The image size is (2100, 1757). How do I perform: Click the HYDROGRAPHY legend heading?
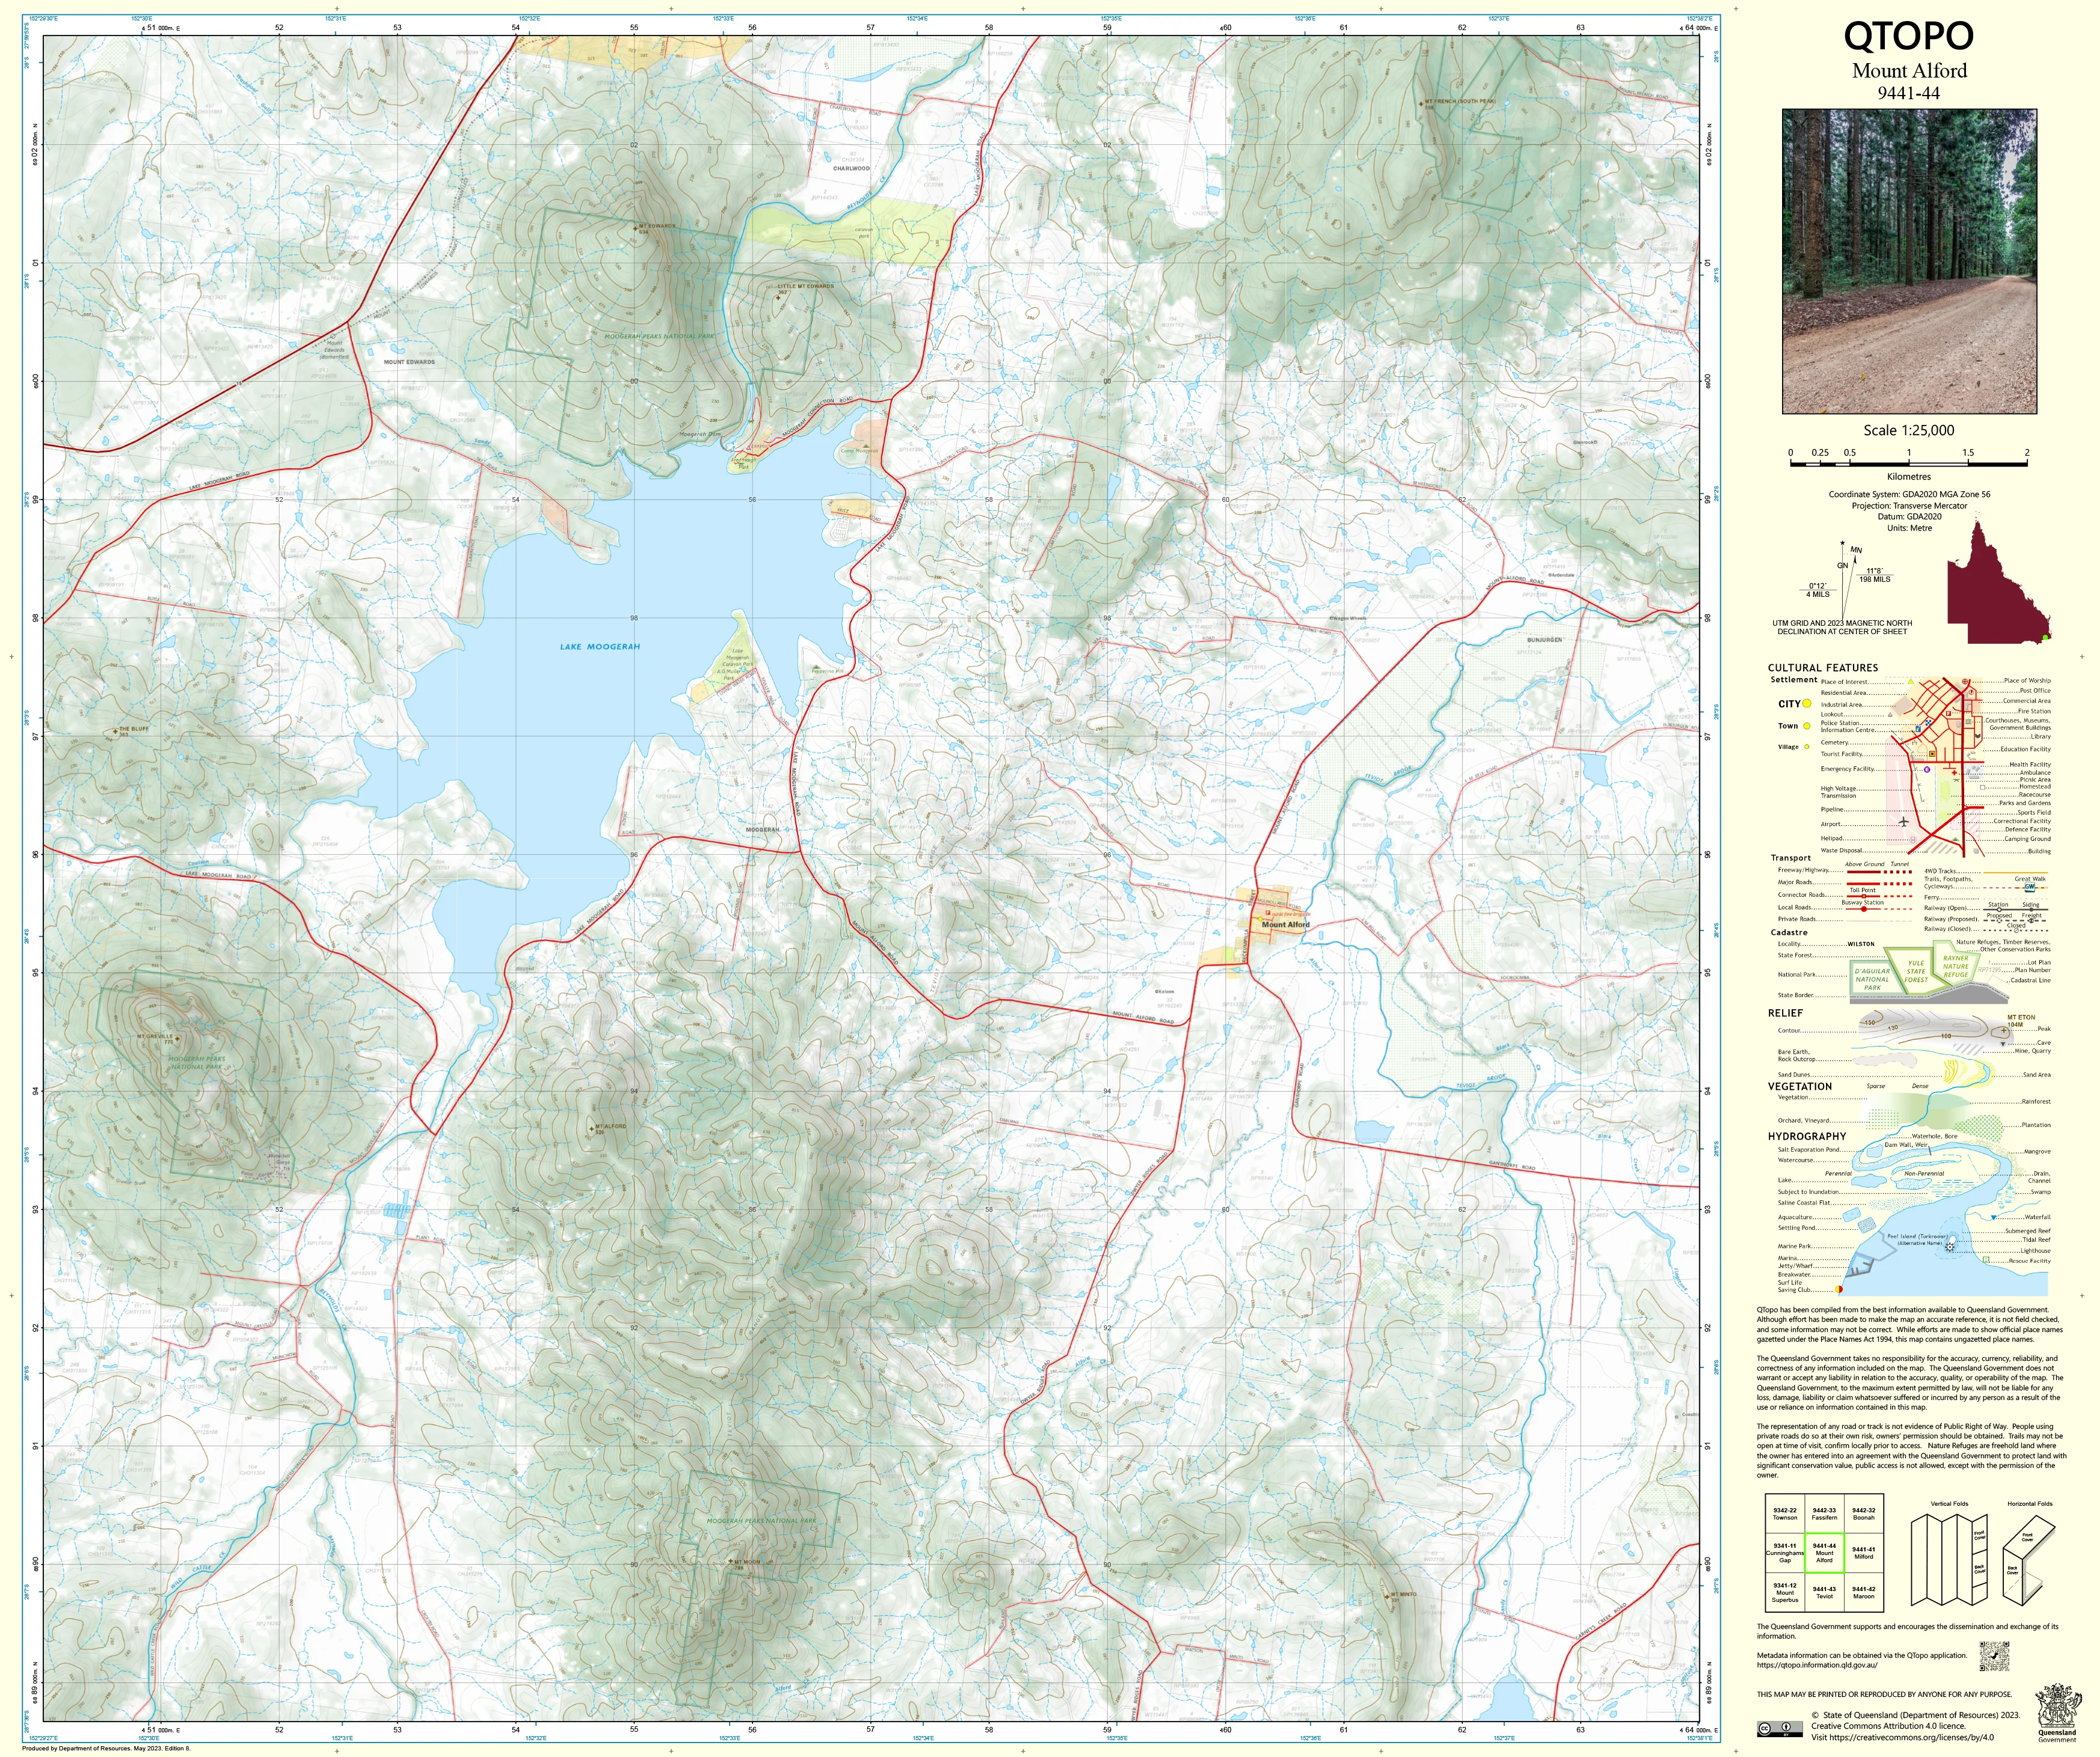click(1807, 1136)
